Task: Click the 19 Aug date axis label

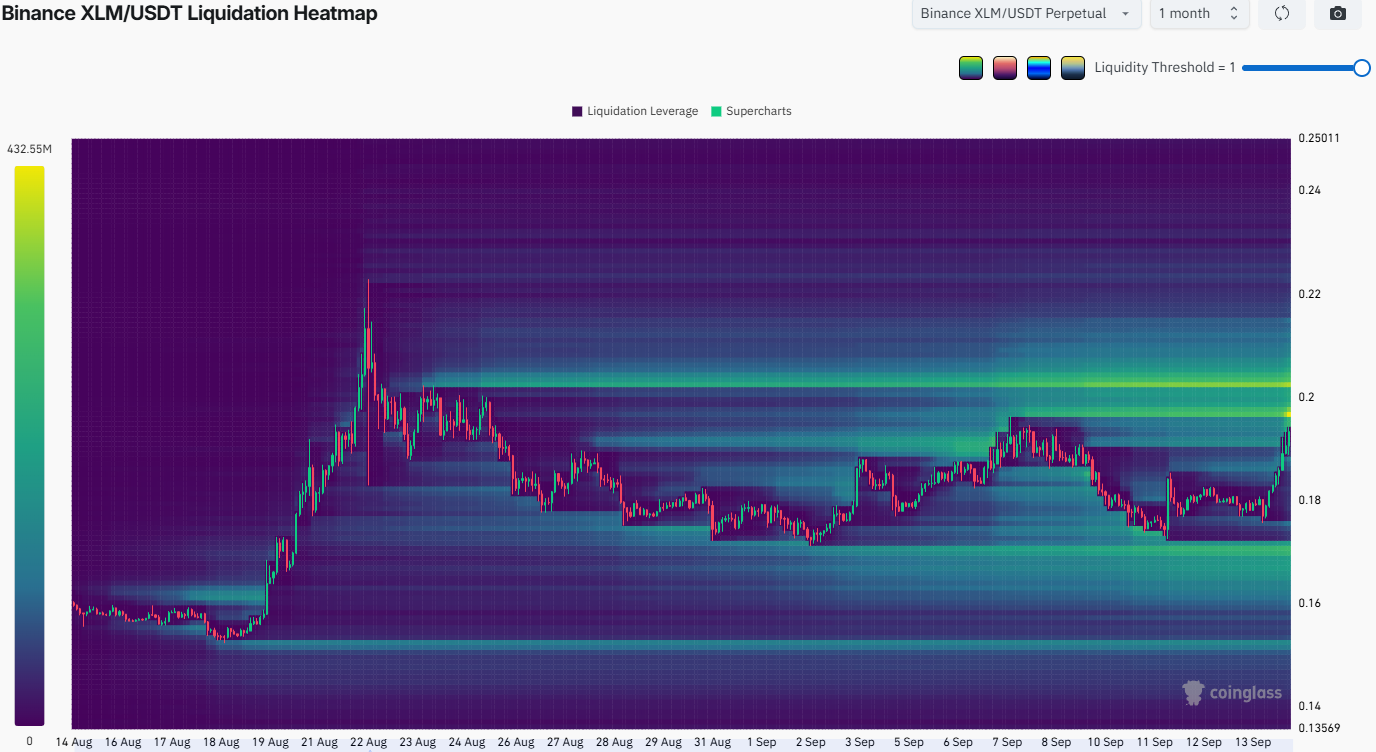Action: click(270, 742)
